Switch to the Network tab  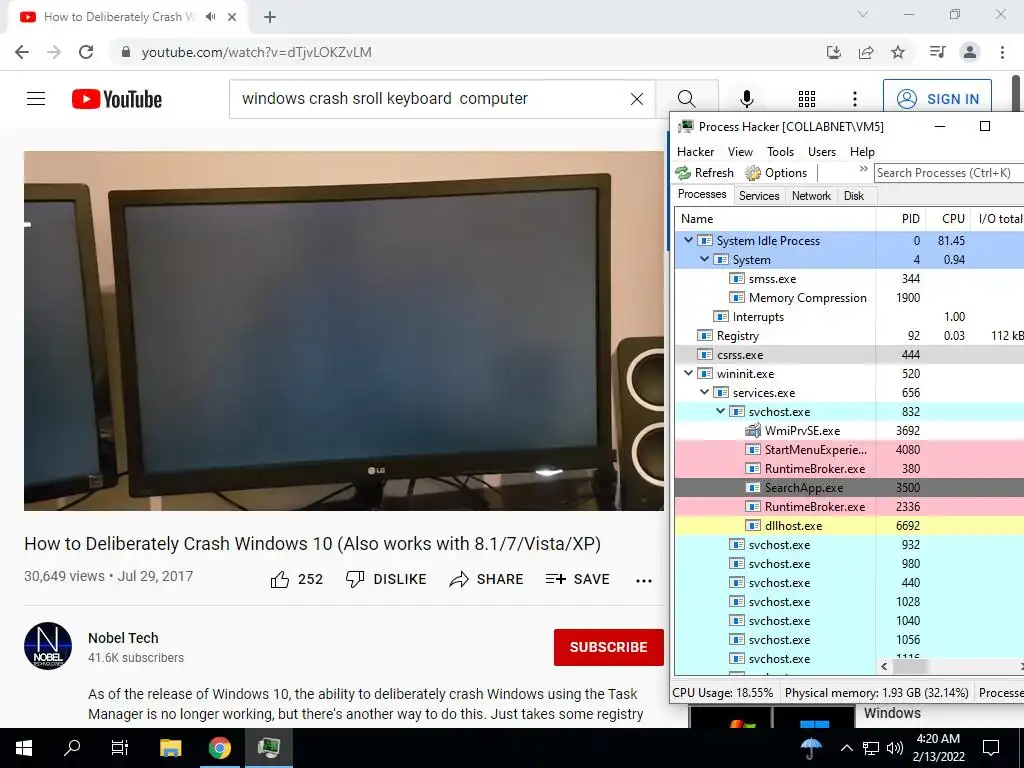811,195
